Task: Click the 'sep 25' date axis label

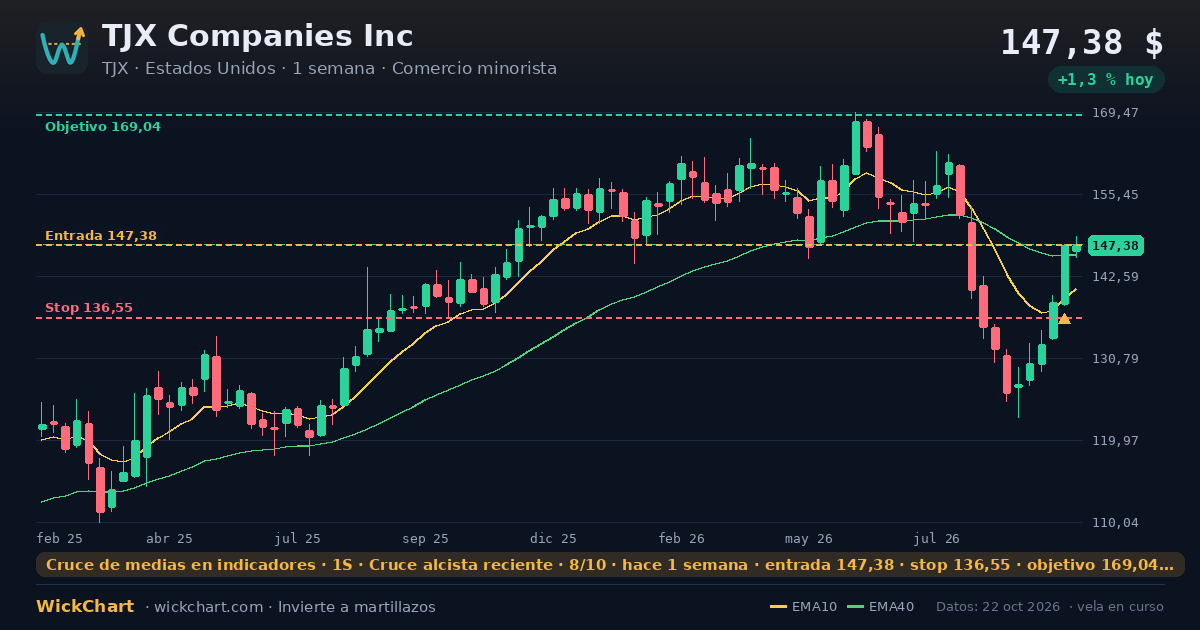Action: point(426,538)
